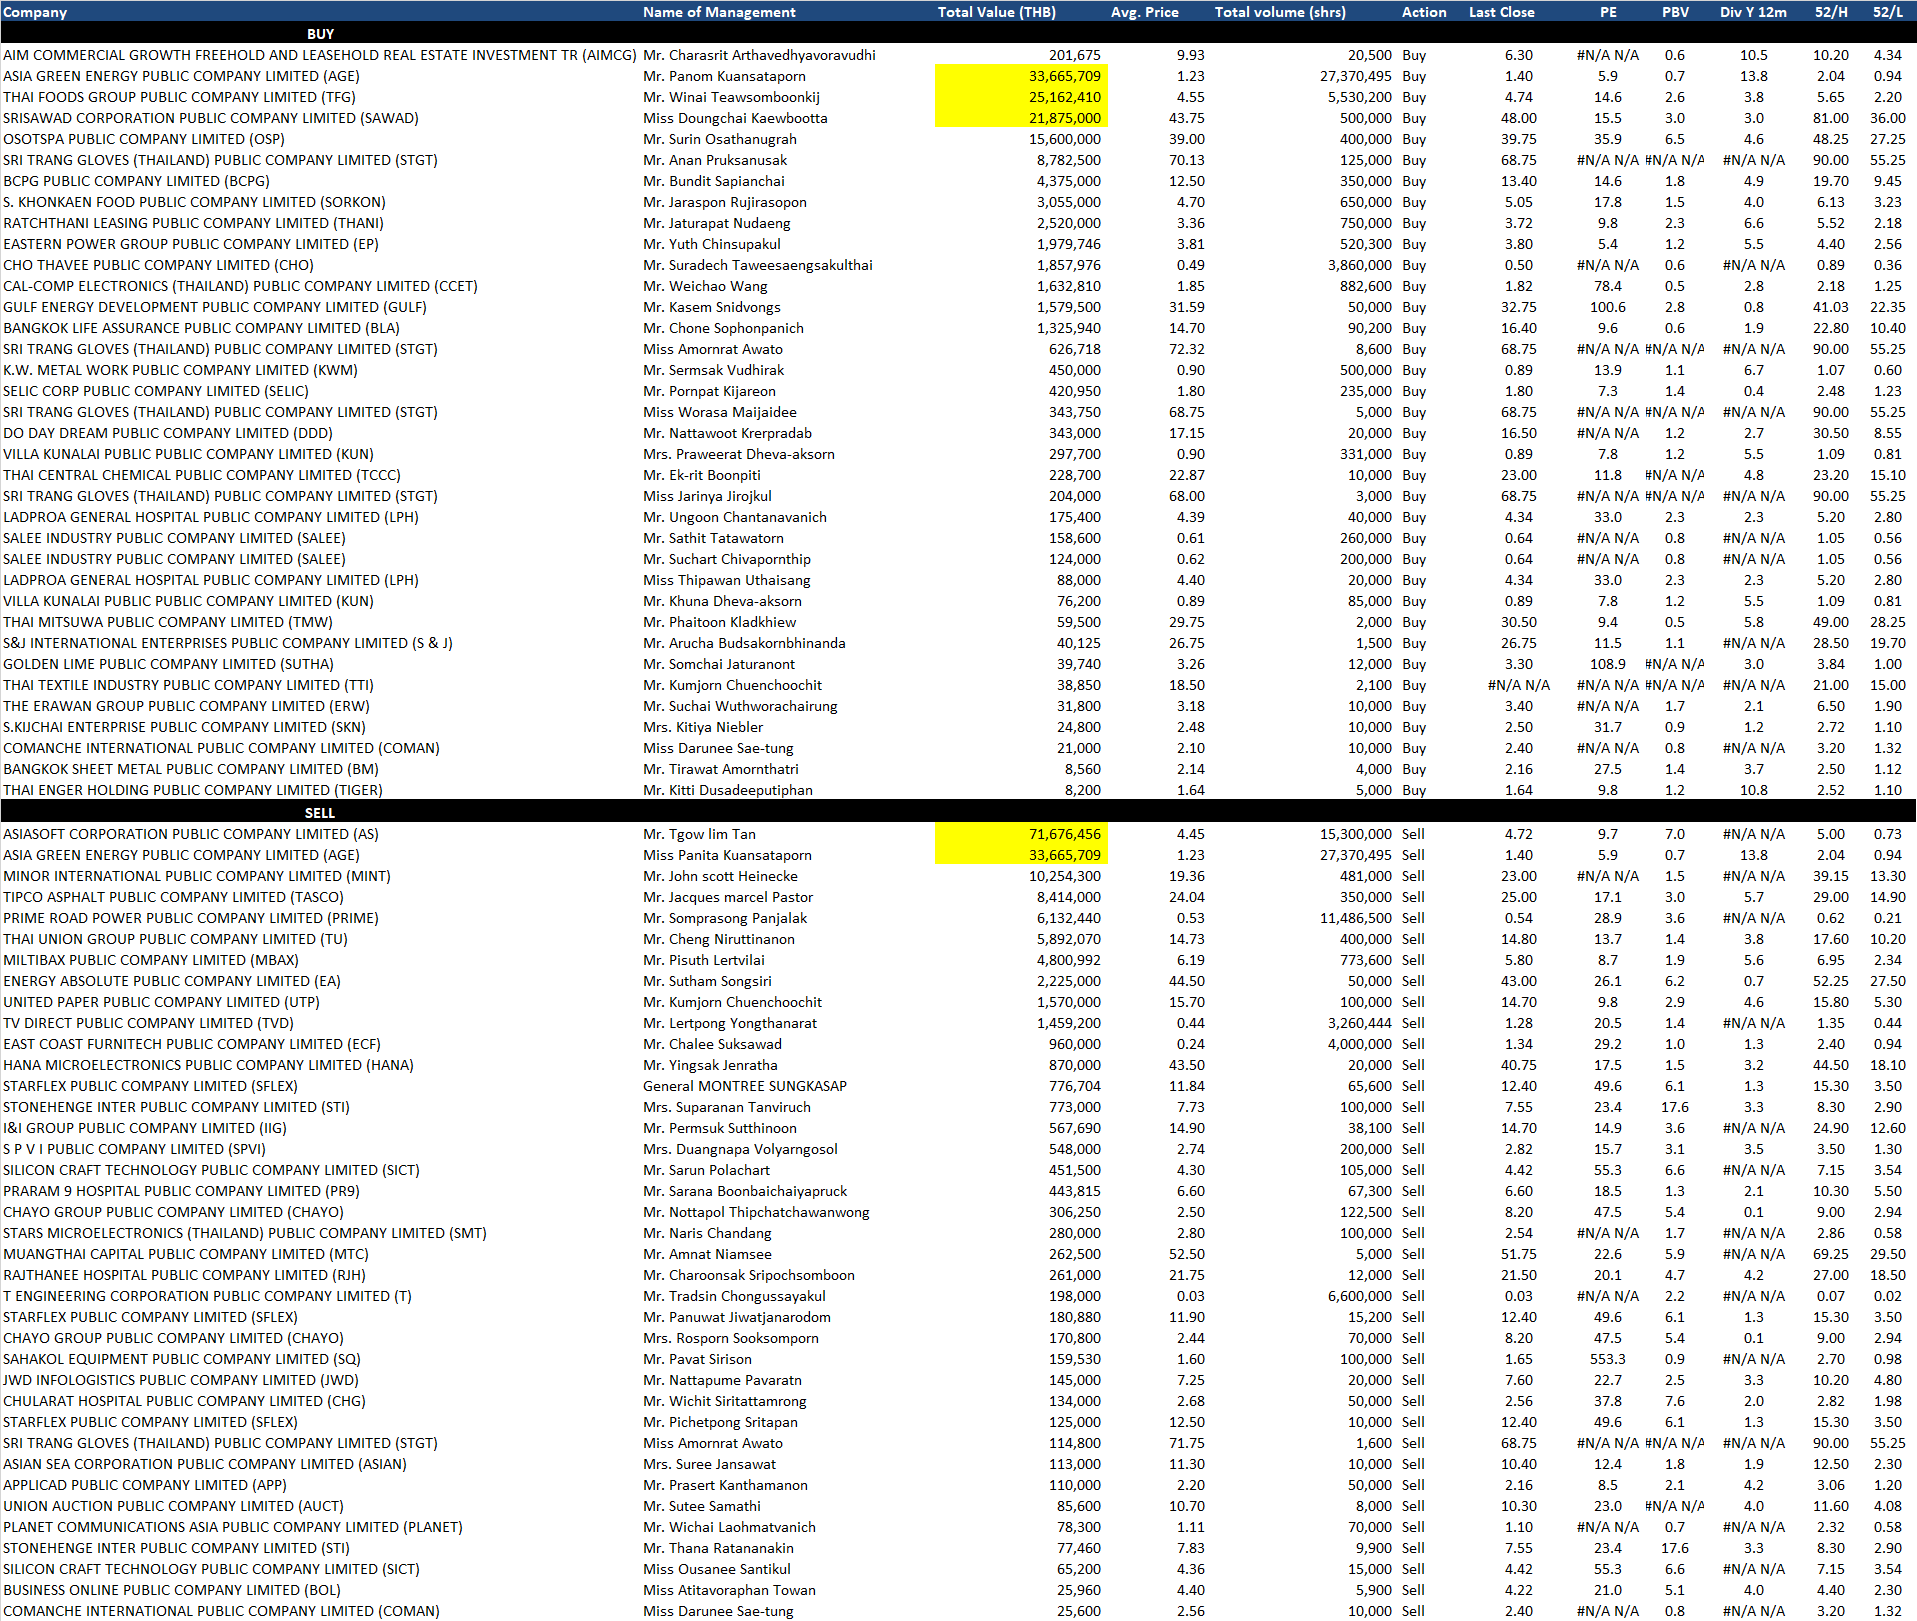Click the Company column header
The image size is (1917, 1621).
pos(35,12)
